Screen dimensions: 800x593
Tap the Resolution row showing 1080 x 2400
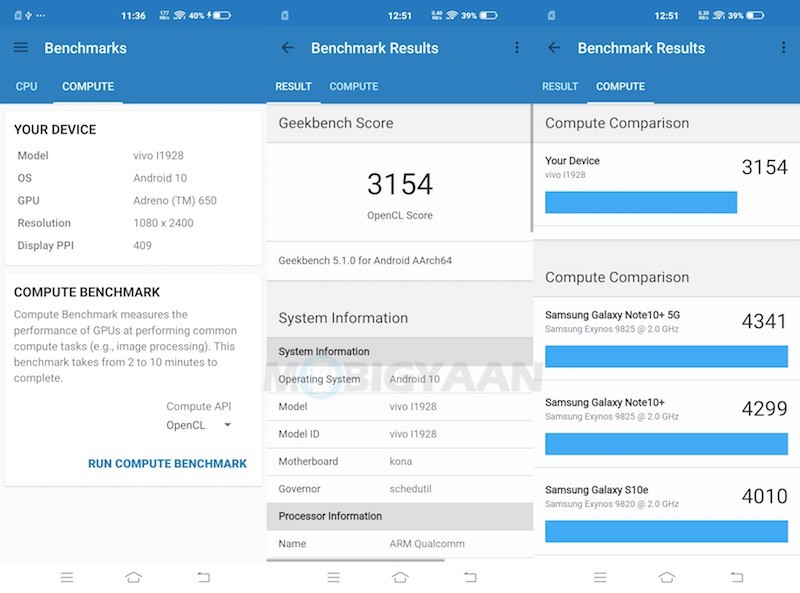[x=133, y=223]
